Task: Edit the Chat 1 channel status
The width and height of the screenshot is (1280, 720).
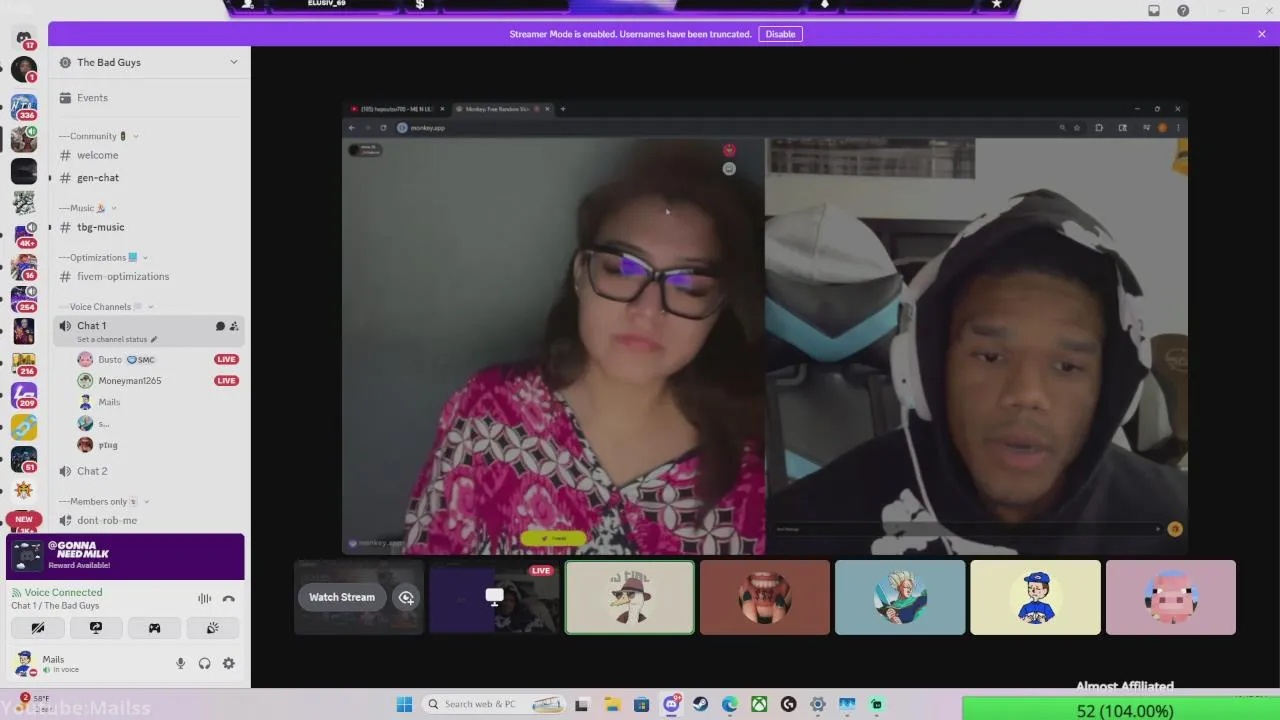Action: (117, 340)
